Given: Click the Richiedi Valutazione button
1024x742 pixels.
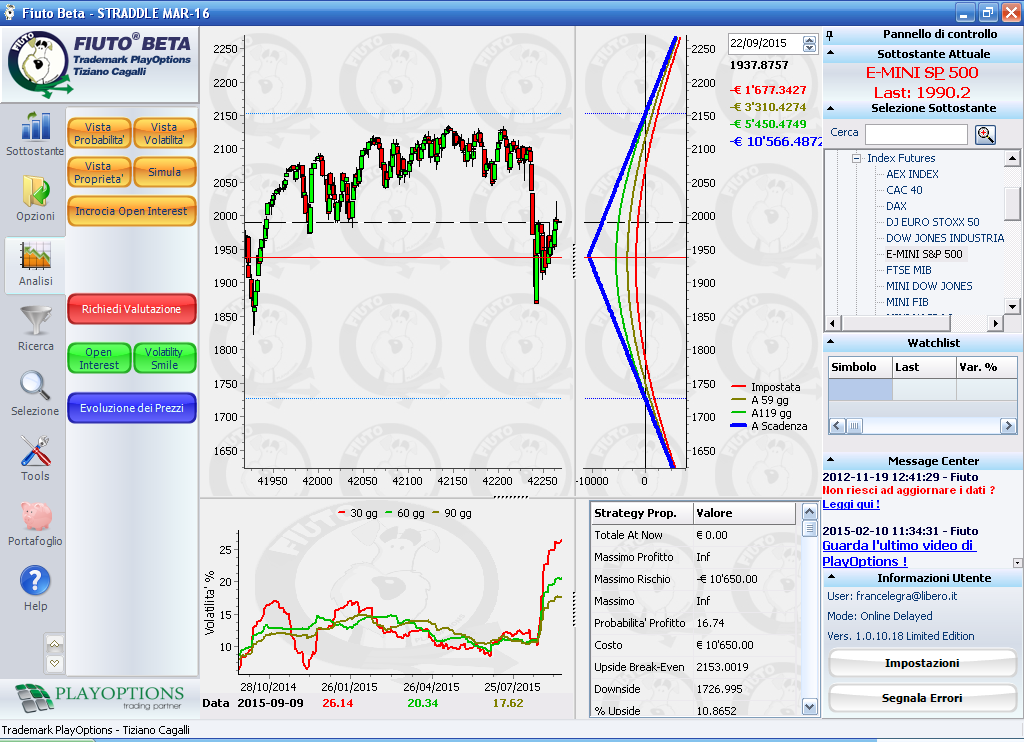Looking at the screenshot, I should [x=132, y=309].
